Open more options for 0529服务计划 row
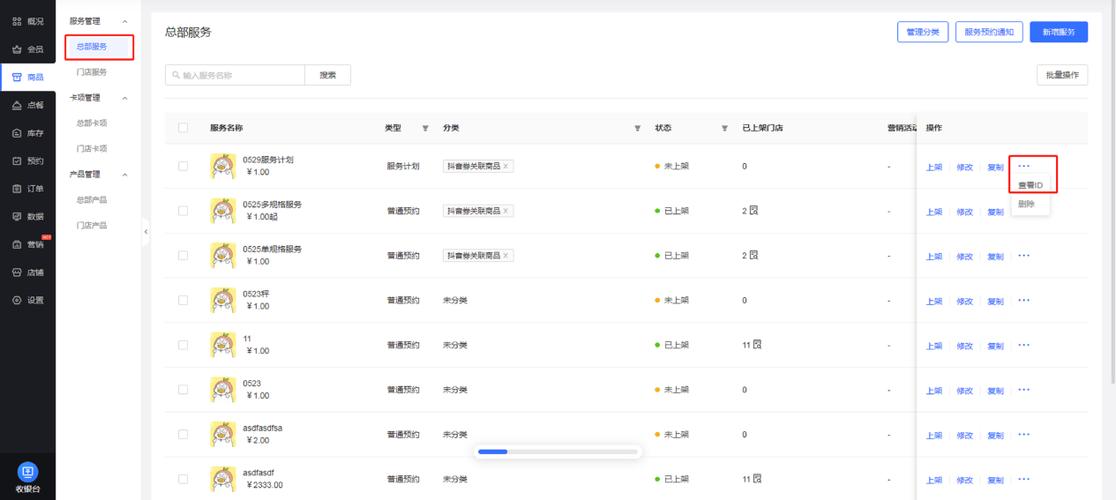This screenshot has height=500, width=1116. 1023,166
